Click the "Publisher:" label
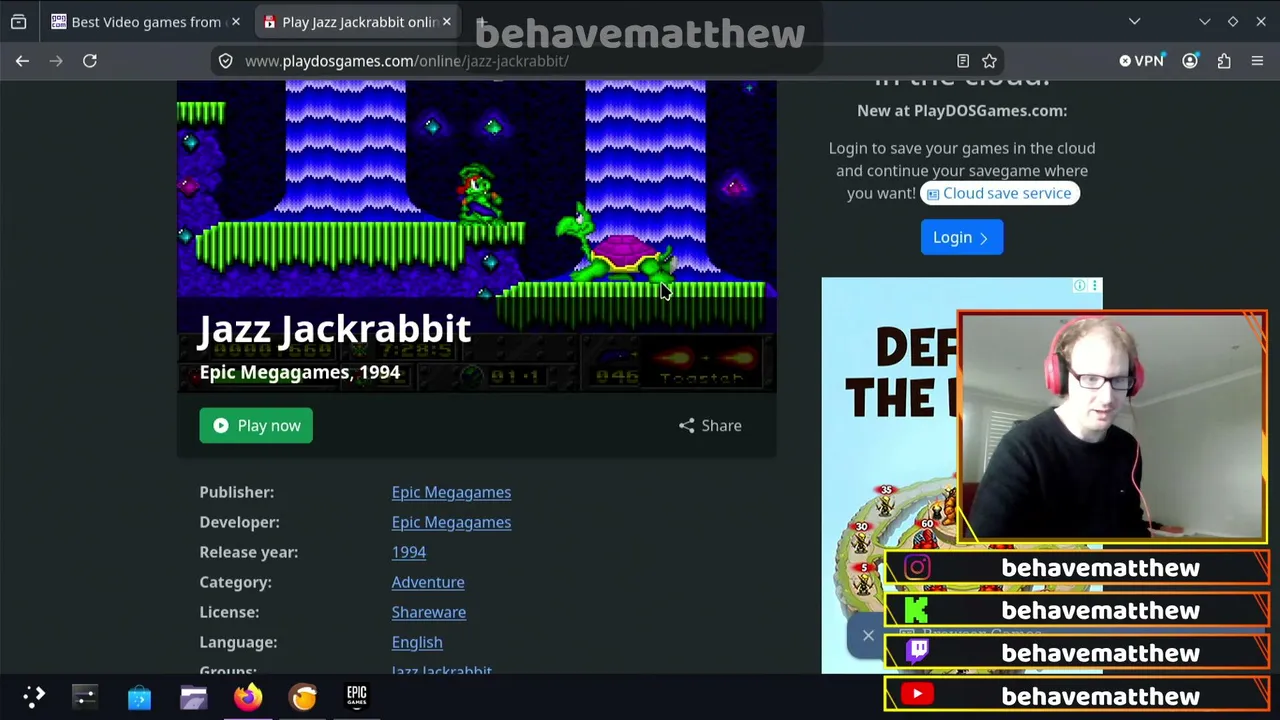 237,492
